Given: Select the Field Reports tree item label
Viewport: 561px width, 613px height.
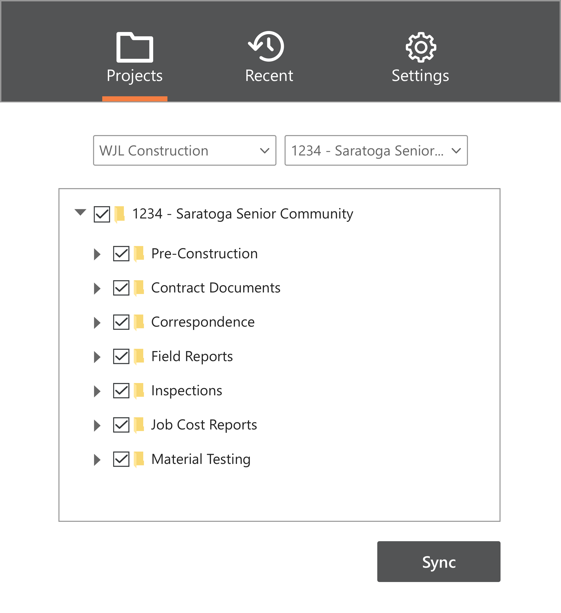Looking at the screenshot, I should point(192,357).
